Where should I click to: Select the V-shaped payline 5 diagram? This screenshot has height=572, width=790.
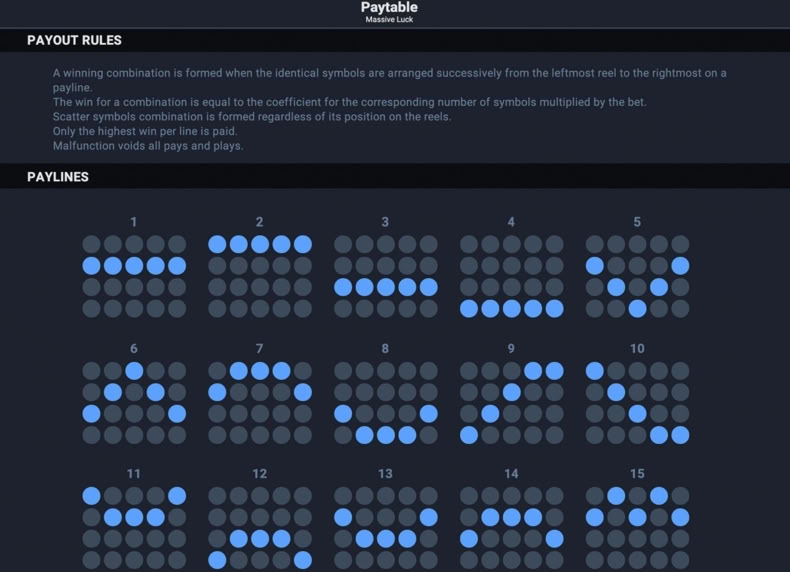(637, 276)
